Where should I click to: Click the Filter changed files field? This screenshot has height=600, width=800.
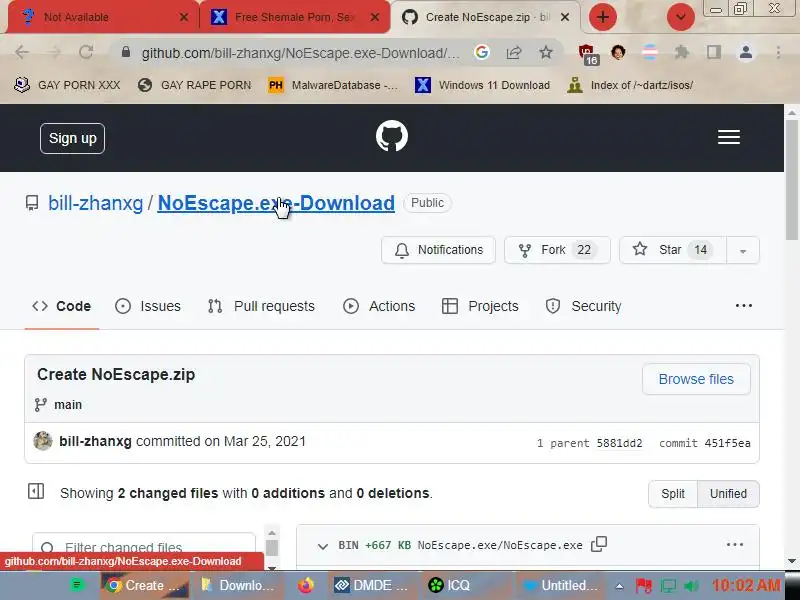click(144, 548)
